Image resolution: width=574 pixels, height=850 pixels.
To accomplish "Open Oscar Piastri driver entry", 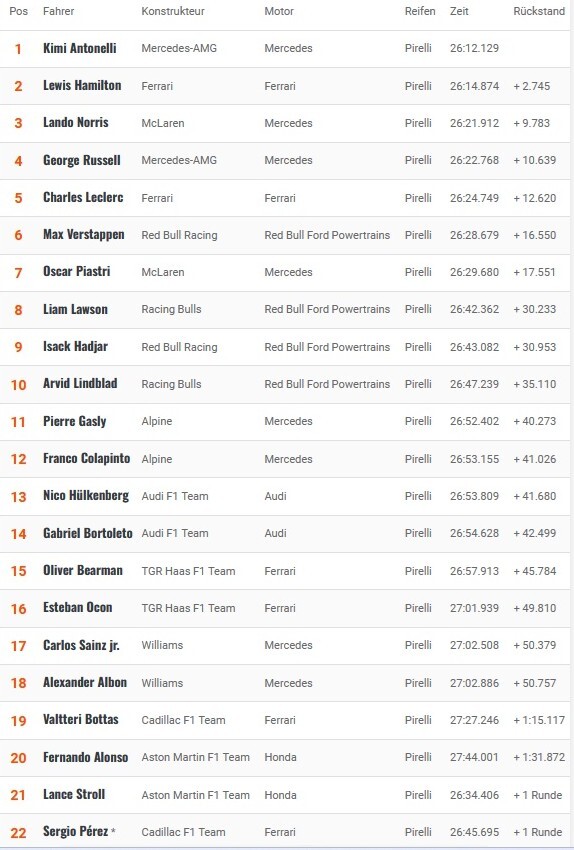I will [76, 272].
